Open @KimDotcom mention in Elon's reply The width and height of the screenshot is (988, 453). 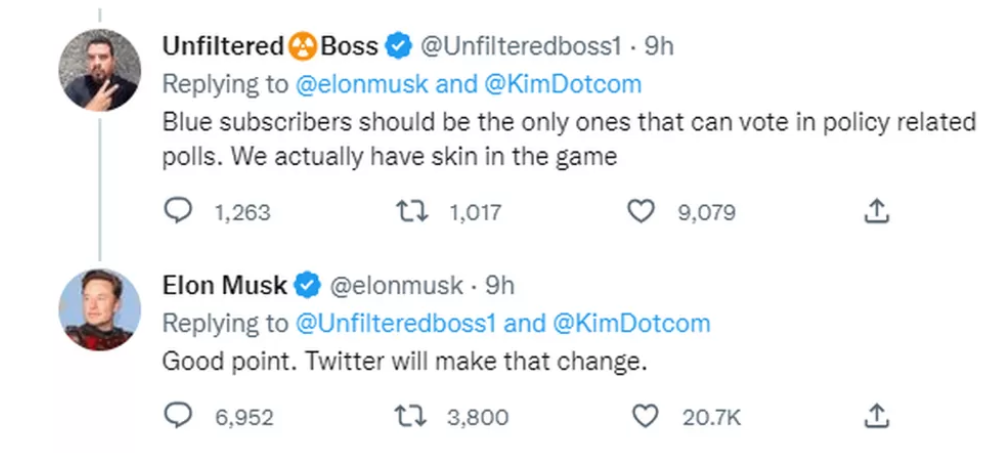pos(631,323)
